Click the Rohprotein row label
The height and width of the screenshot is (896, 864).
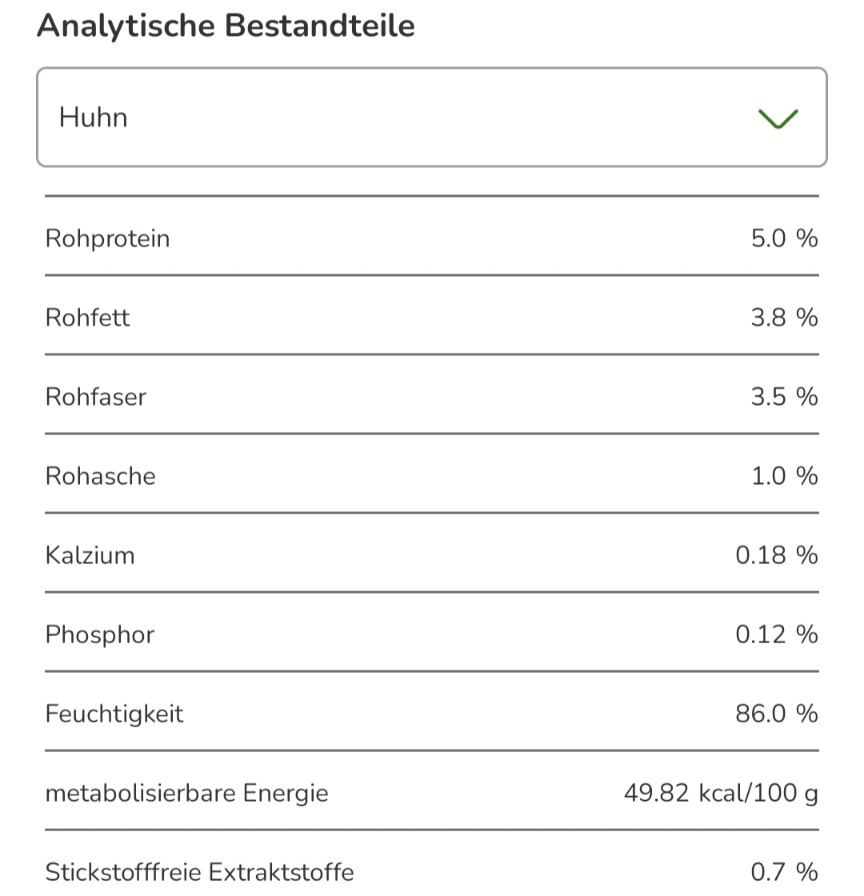click(107, 239)
